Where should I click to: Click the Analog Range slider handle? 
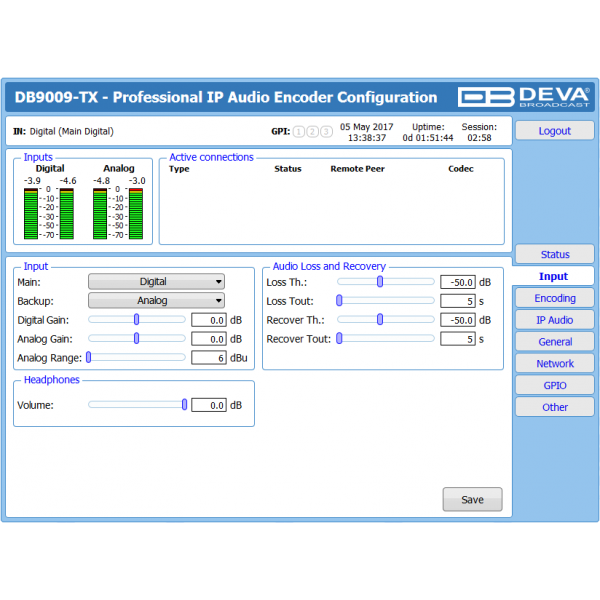(89, 357)
